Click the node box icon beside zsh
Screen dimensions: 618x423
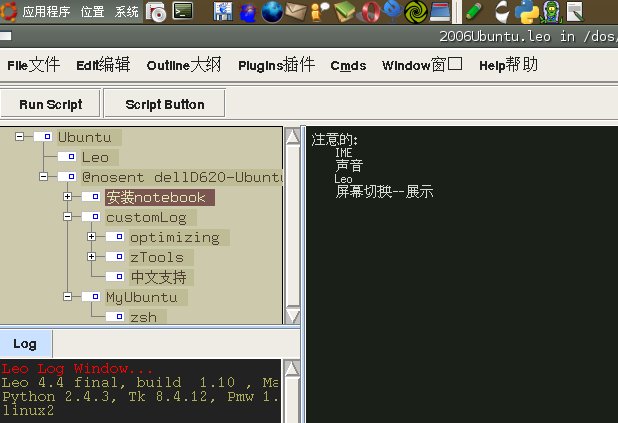pyautogui.click(x=115, y=317)
